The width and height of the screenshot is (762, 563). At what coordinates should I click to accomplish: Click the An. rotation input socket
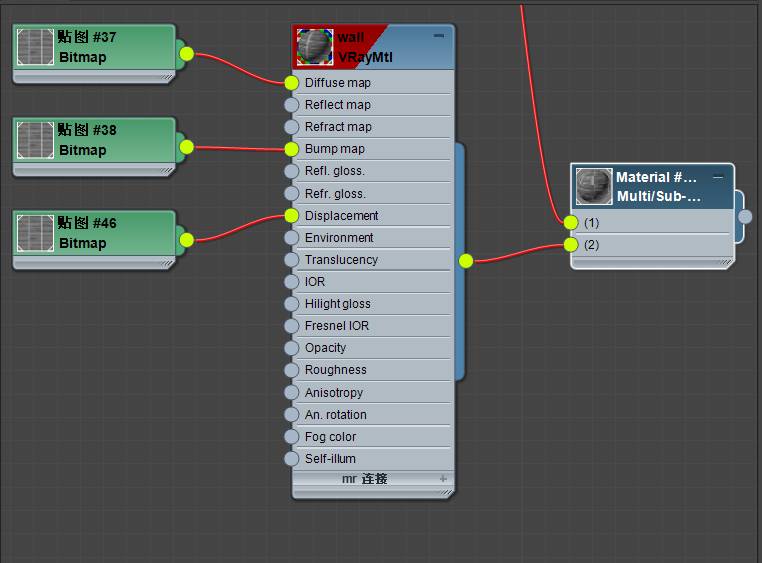291,414
